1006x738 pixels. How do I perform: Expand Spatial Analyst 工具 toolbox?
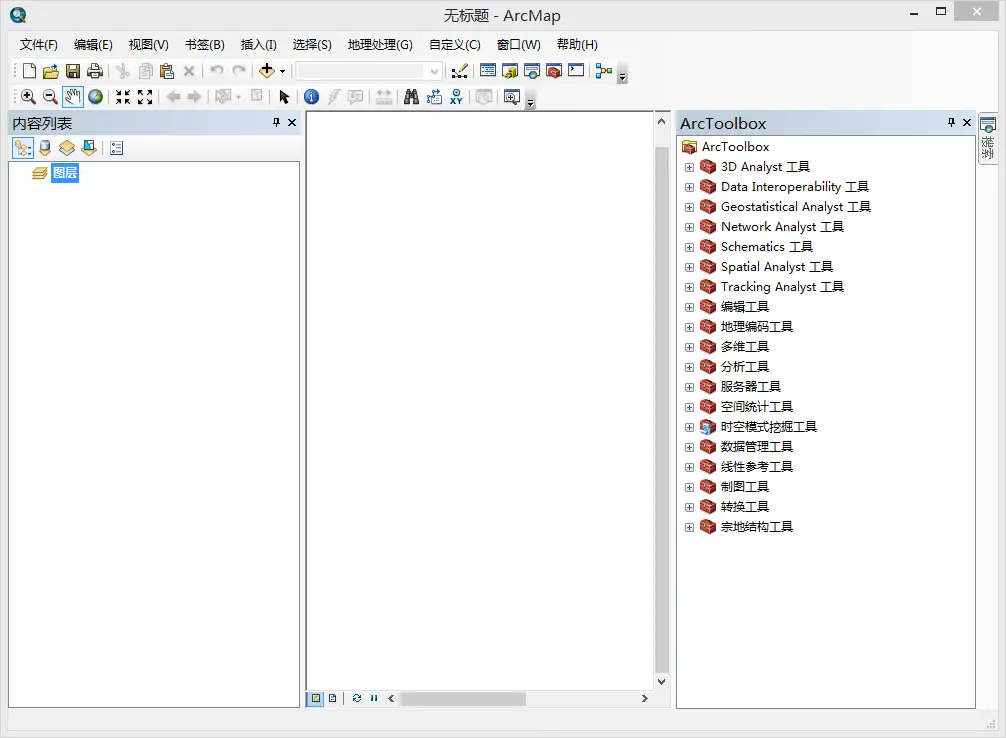pos(689,268)
